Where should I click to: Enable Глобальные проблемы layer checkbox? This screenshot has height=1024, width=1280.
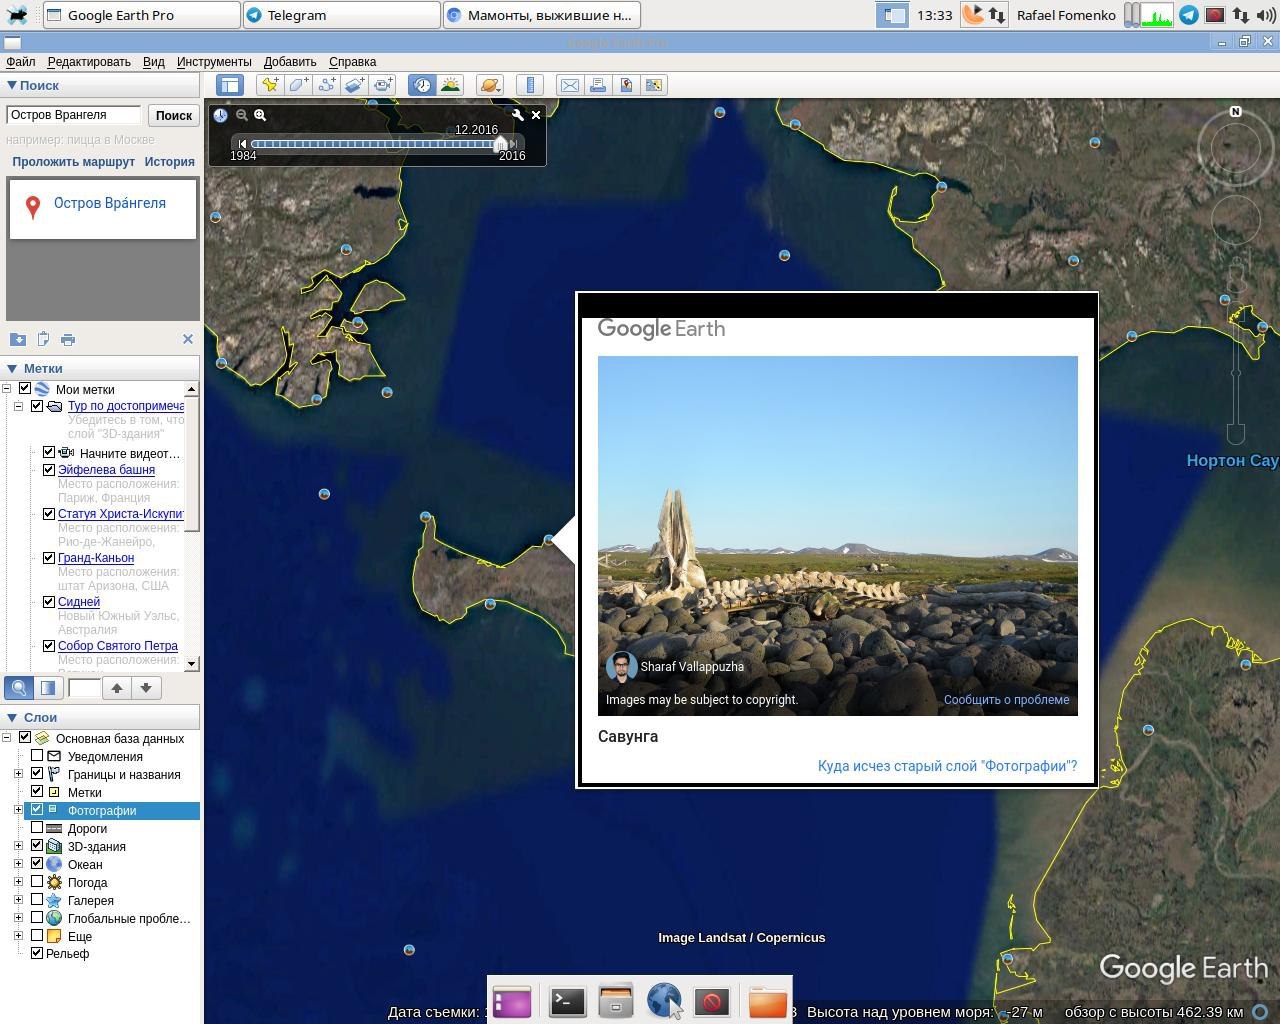(x=37, y=918)
